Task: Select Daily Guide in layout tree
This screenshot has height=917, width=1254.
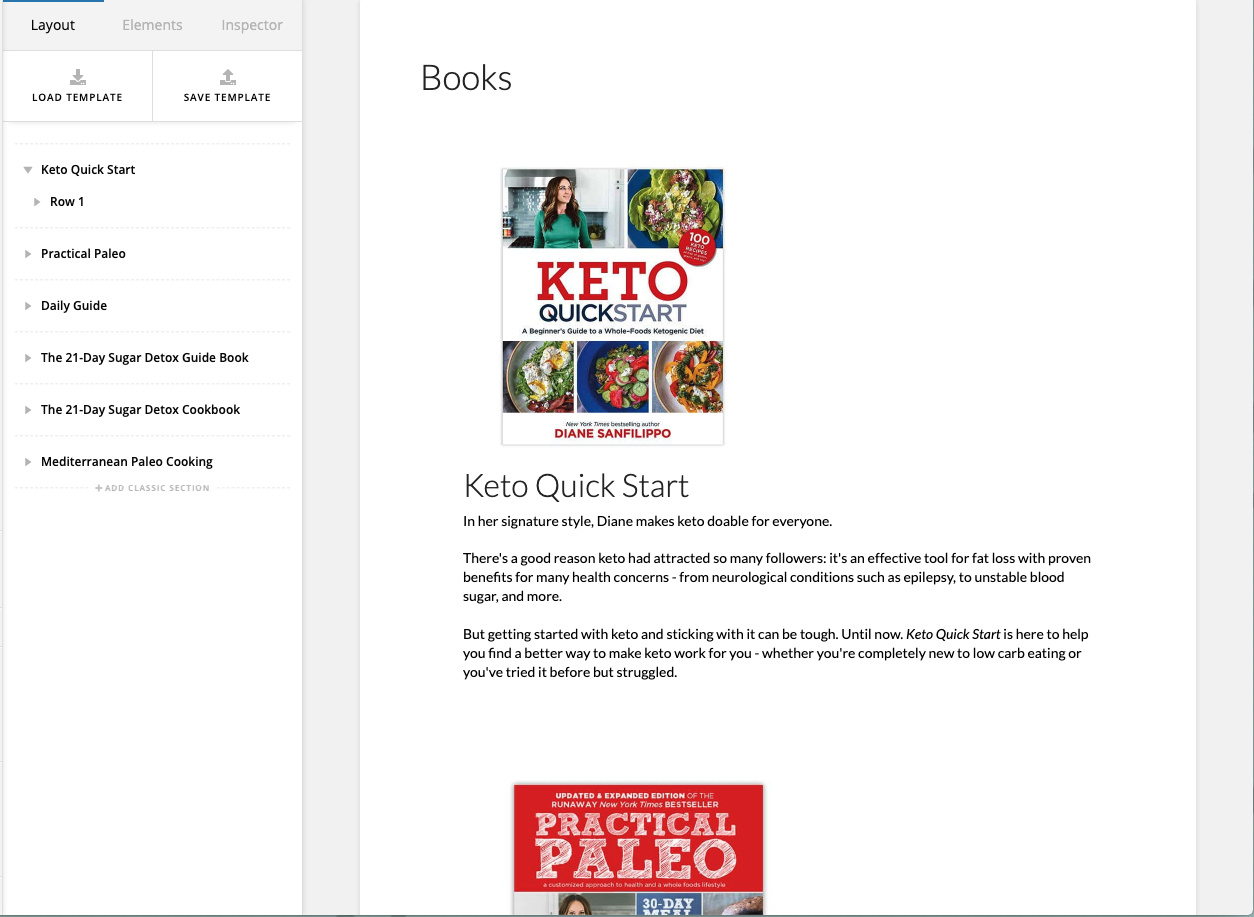Action: 74,306
